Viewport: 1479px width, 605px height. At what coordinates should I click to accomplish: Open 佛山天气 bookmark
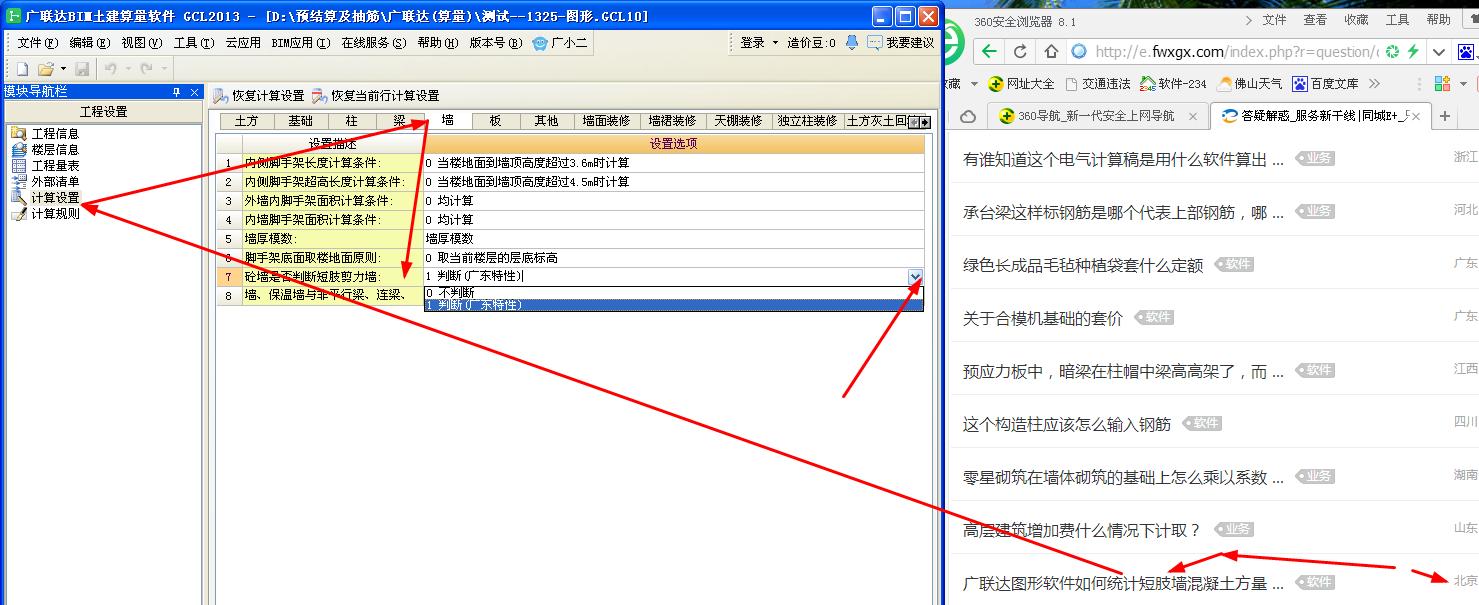pos(1250,83)
